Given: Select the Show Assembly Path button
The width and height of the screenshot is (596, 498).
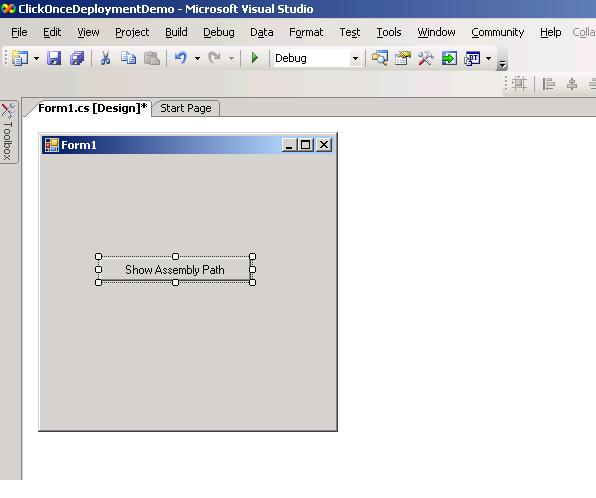Looking at the screenshot, I should [175, 270].
